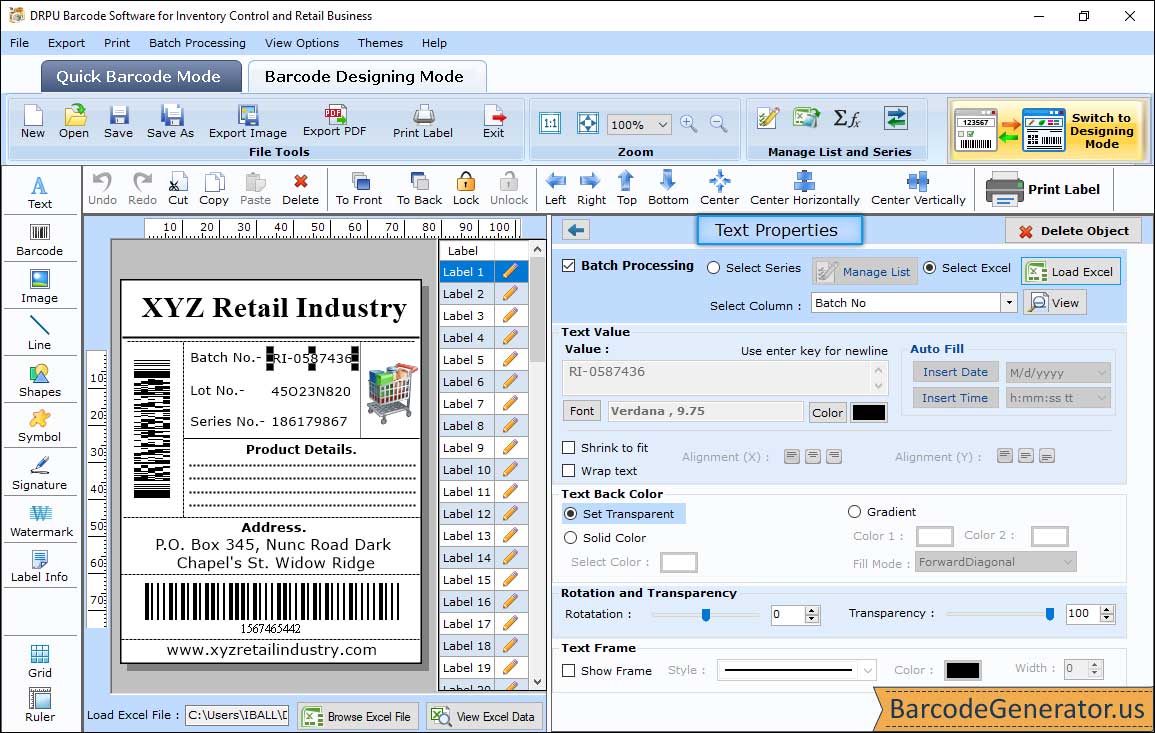Open the formula series (Σfx) icon
Viewport: 1155px width, 733px height.
pyautogui.click(x=846, y=118)
